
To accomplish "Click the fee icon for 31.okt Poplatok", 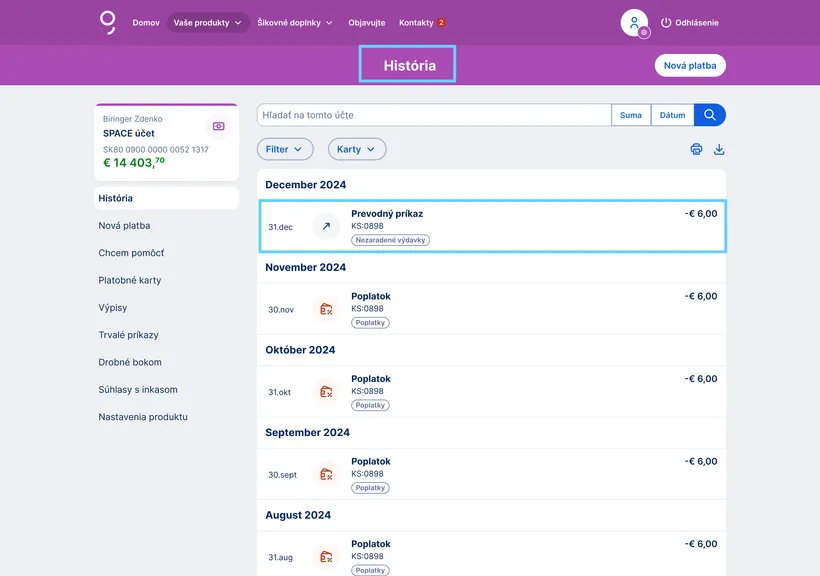I will [326, 392].
